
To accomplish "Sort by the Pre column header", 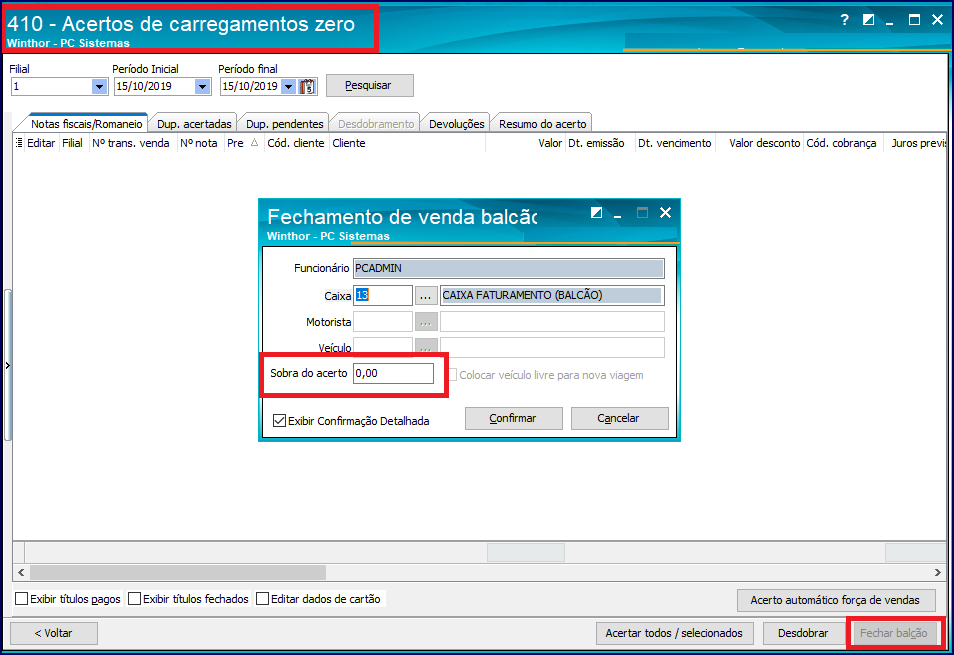I will [x=242, y=143].
